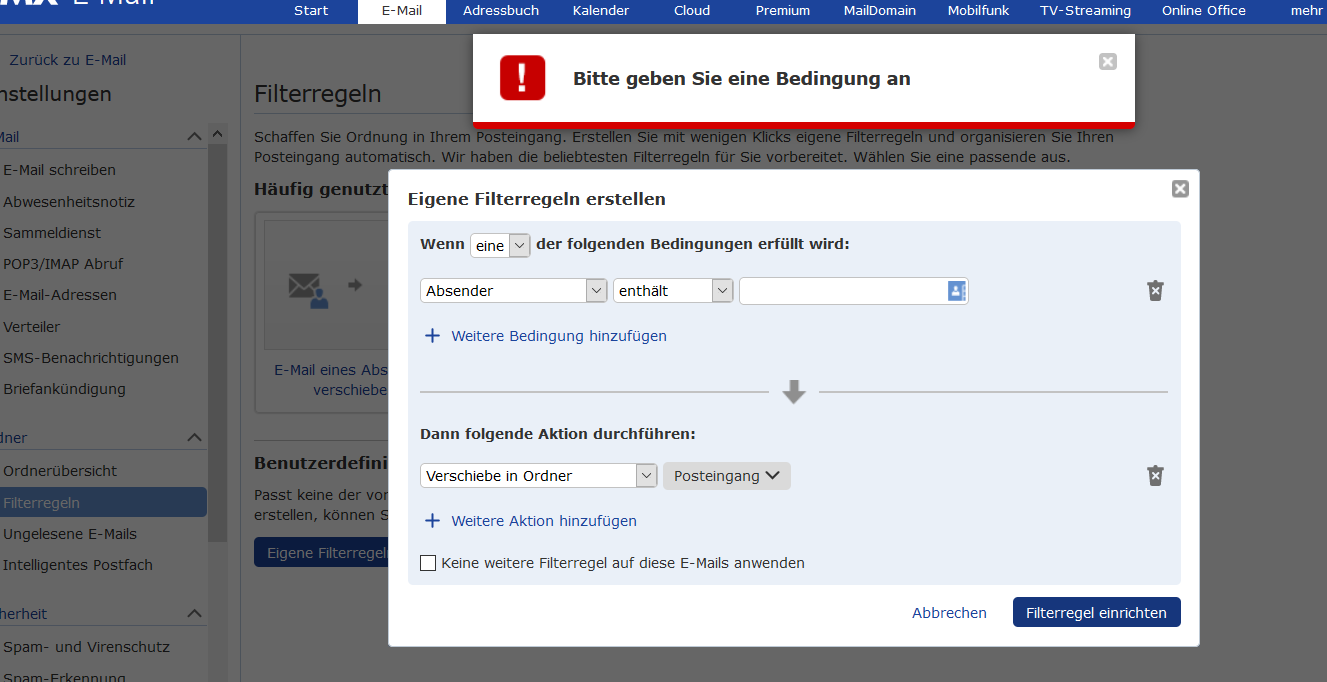Collapse the Sicherheit settings section
The height and width of the screenshot is (682, 1327).
click(194, 613)
